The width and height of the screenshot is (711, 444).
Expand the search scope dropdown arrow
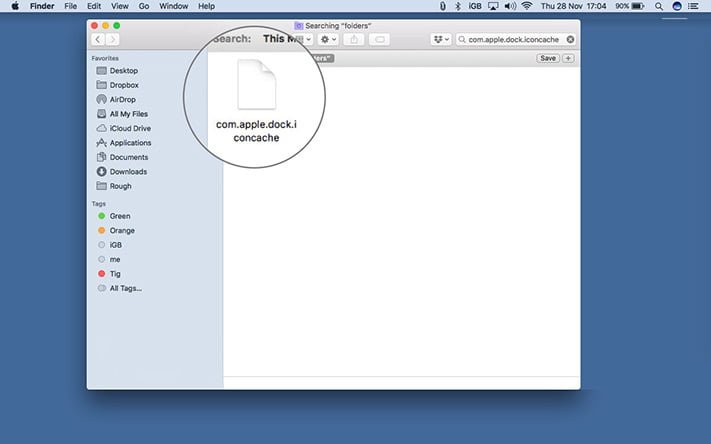308,39
